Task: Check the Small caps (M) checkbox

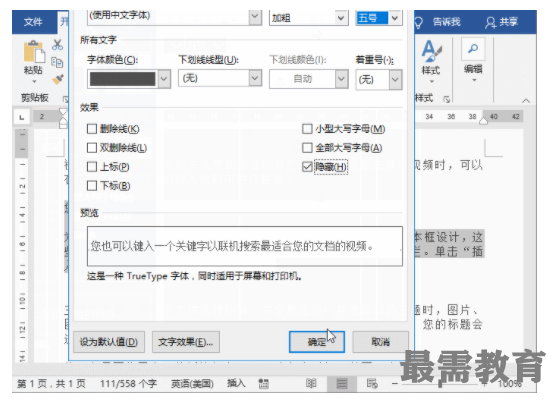Action: coord(307,129)
